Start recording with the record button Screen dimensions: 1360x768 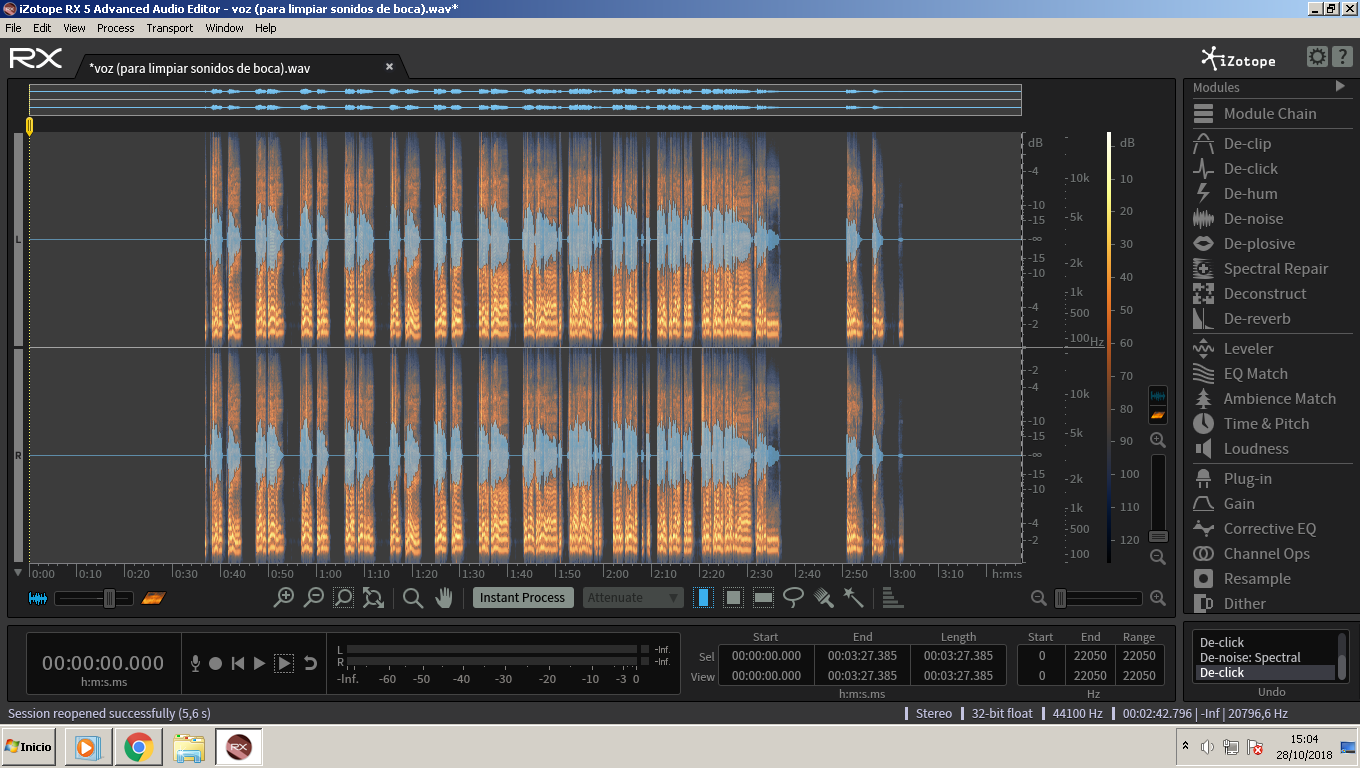(x=215, y=663)
